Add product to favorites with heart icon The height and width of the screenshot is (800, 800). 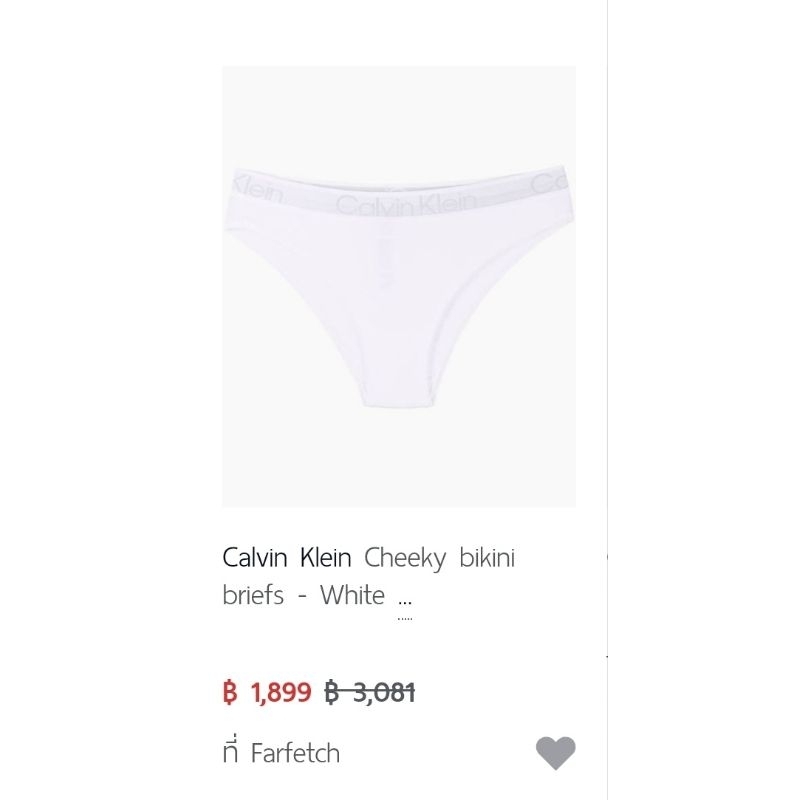[555, 753]
